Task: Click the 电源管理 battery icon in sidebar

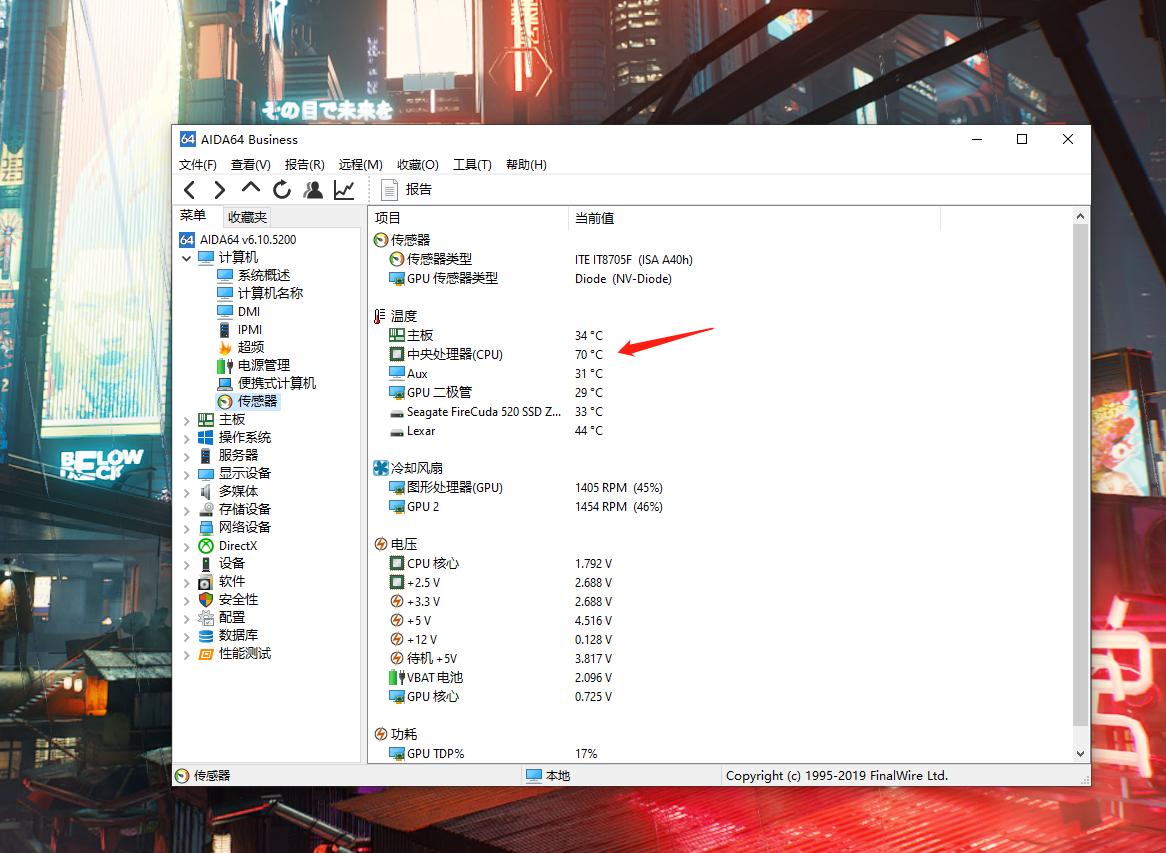Action: [224, 365]
